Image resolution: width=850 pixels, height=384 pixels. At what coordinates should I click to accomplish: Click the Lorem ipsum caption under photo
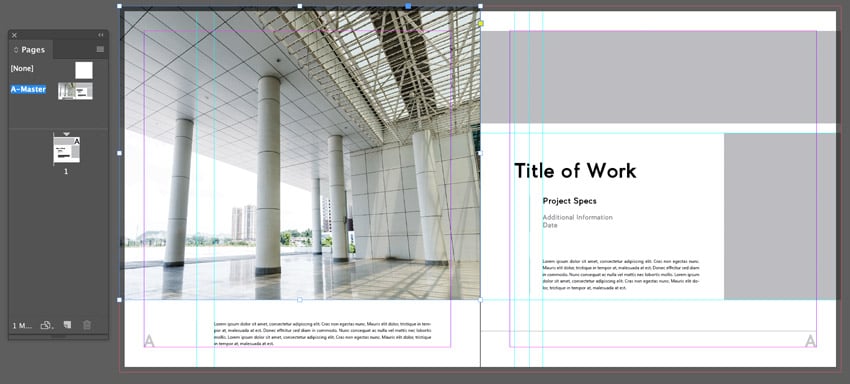coord(323,334)
